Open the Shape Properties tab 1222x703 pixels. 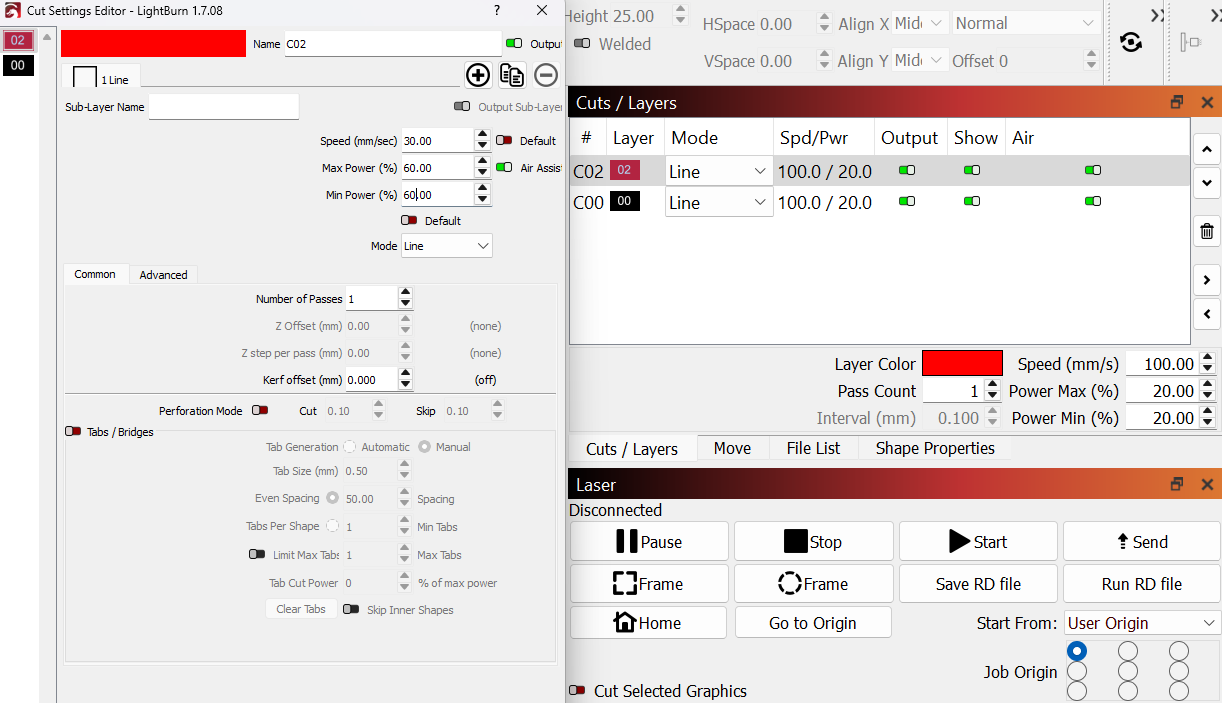[934, 448]
